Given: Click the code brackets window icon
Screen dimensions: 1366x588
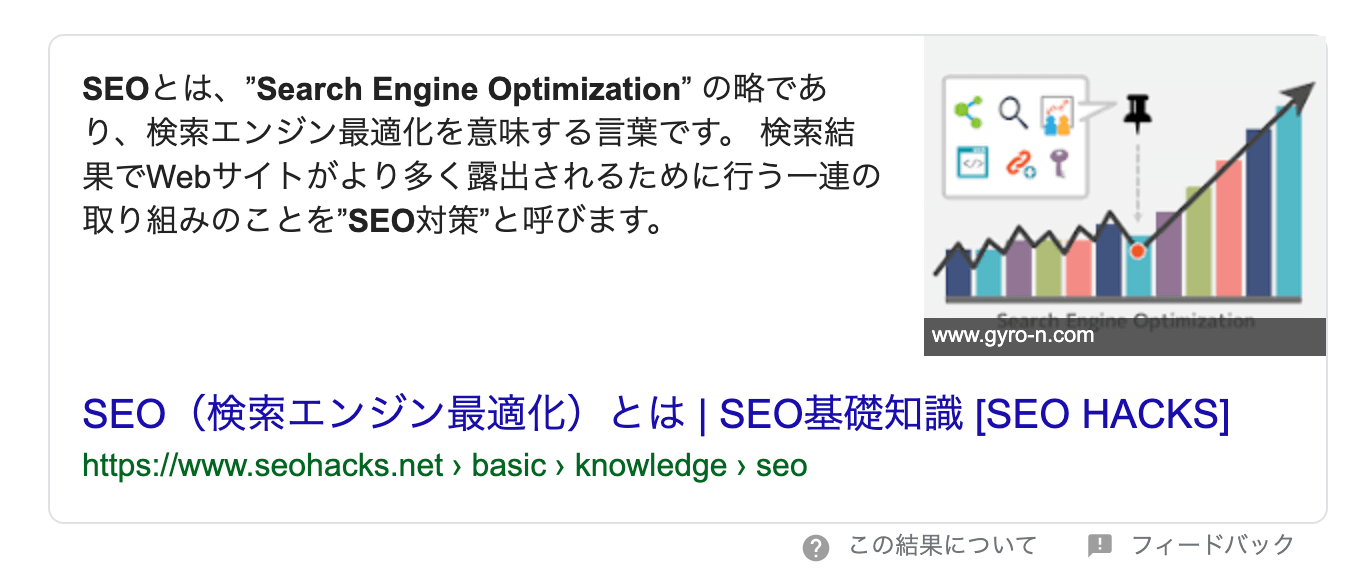Looking at the screenshot, I should (x=973, y=161).
